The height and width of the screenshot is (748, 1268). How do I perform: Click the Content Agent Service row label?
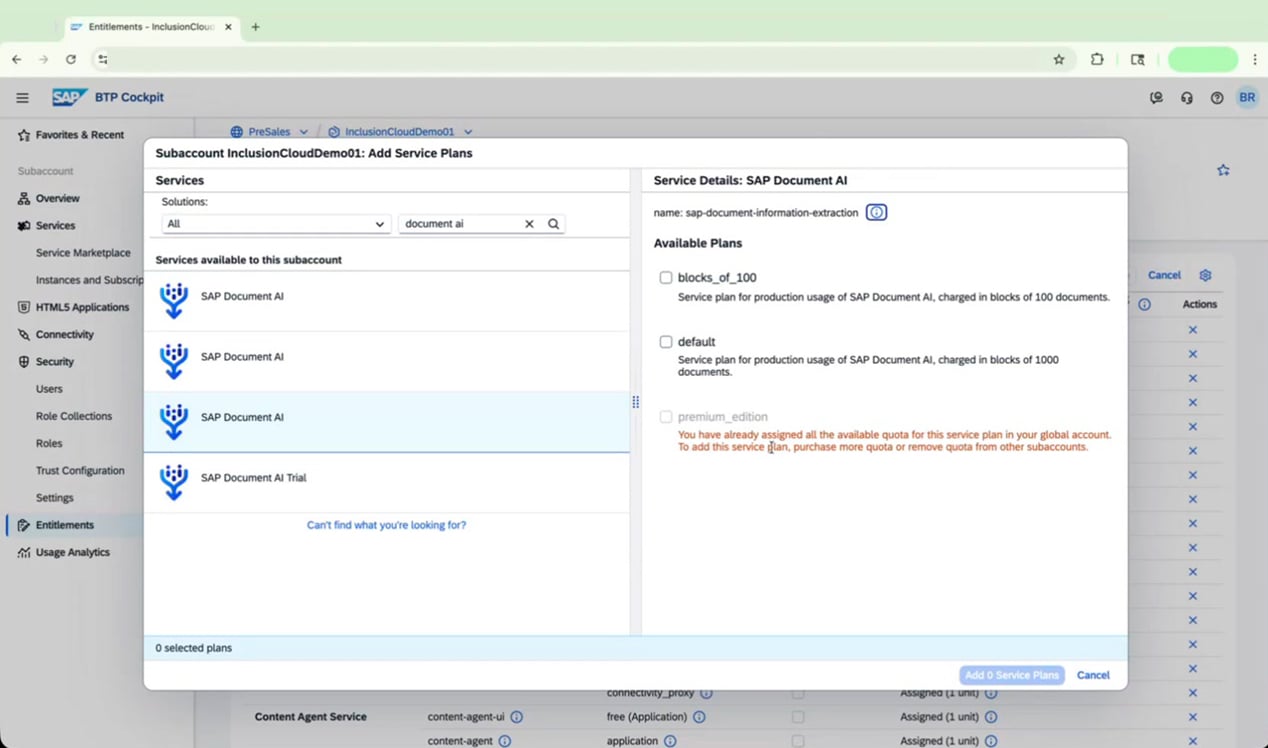coord(311,717)
